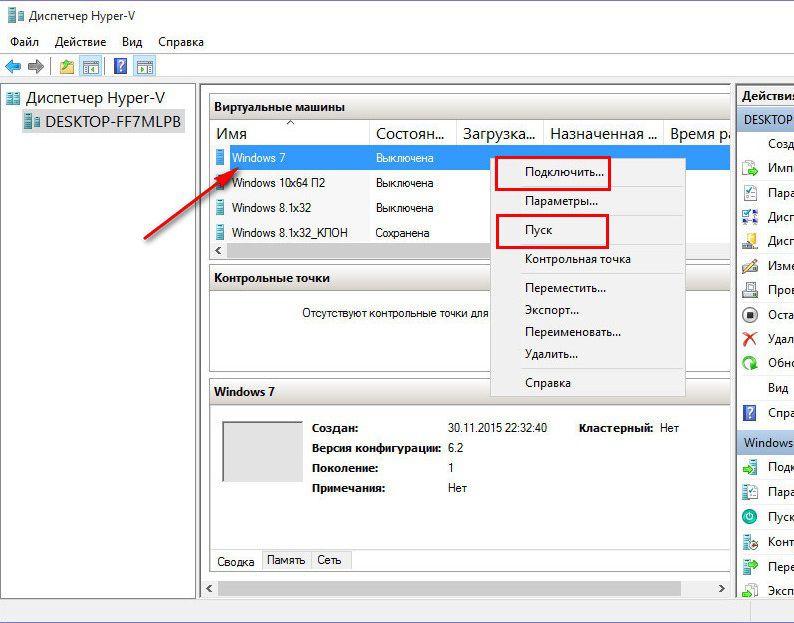Click the stop service icon in Actions pane
This screenshot has height=623, width=794.
[x=749, y=315]
